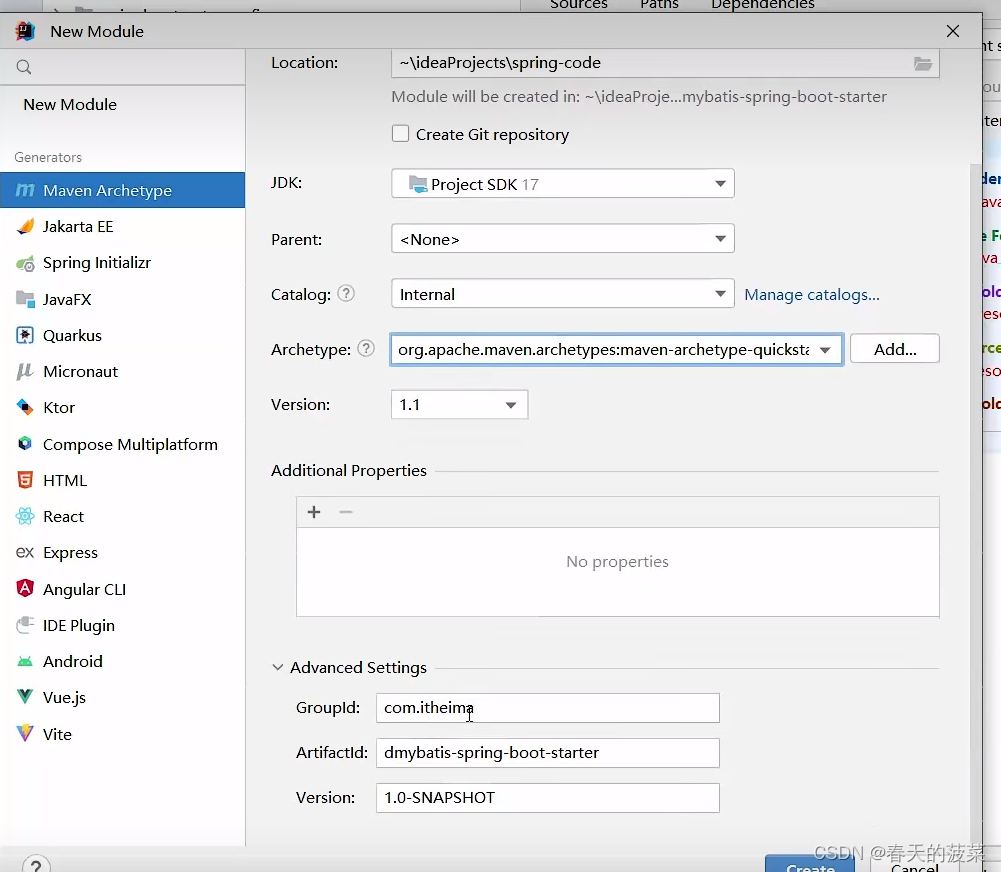Click the ArtifactId field
The height and width of the screenshot is (872, 1001).
[x=547, y=753]
